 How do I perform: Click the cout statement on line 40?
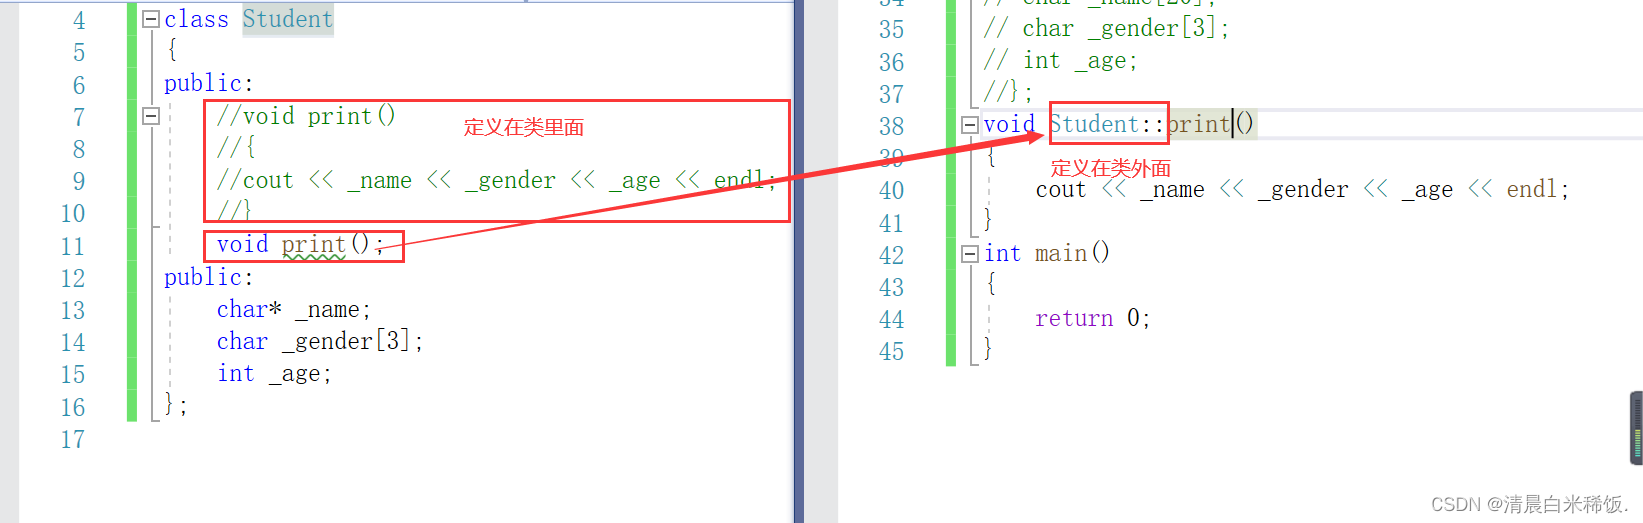(1302, 190)
